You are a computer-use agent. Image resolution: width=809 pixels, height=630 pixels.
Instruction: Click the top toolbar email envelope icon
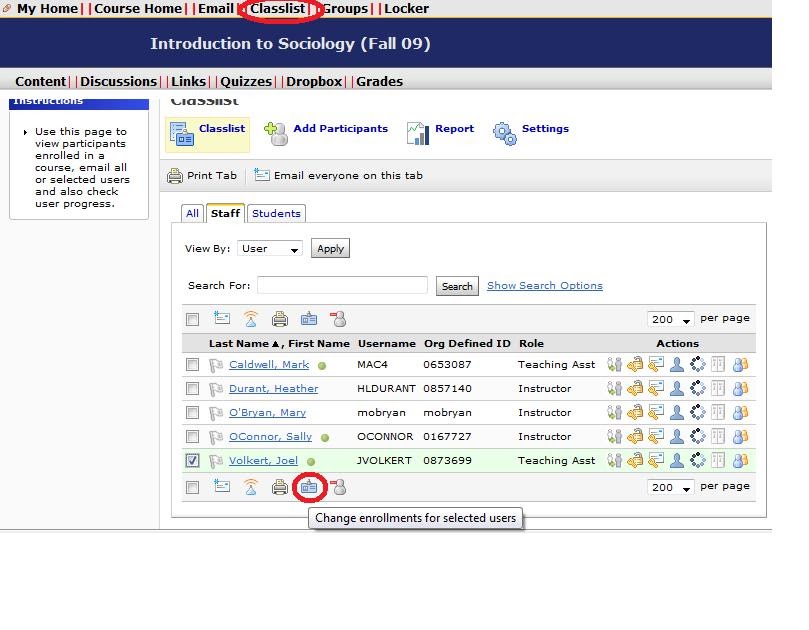click(222, 318)
